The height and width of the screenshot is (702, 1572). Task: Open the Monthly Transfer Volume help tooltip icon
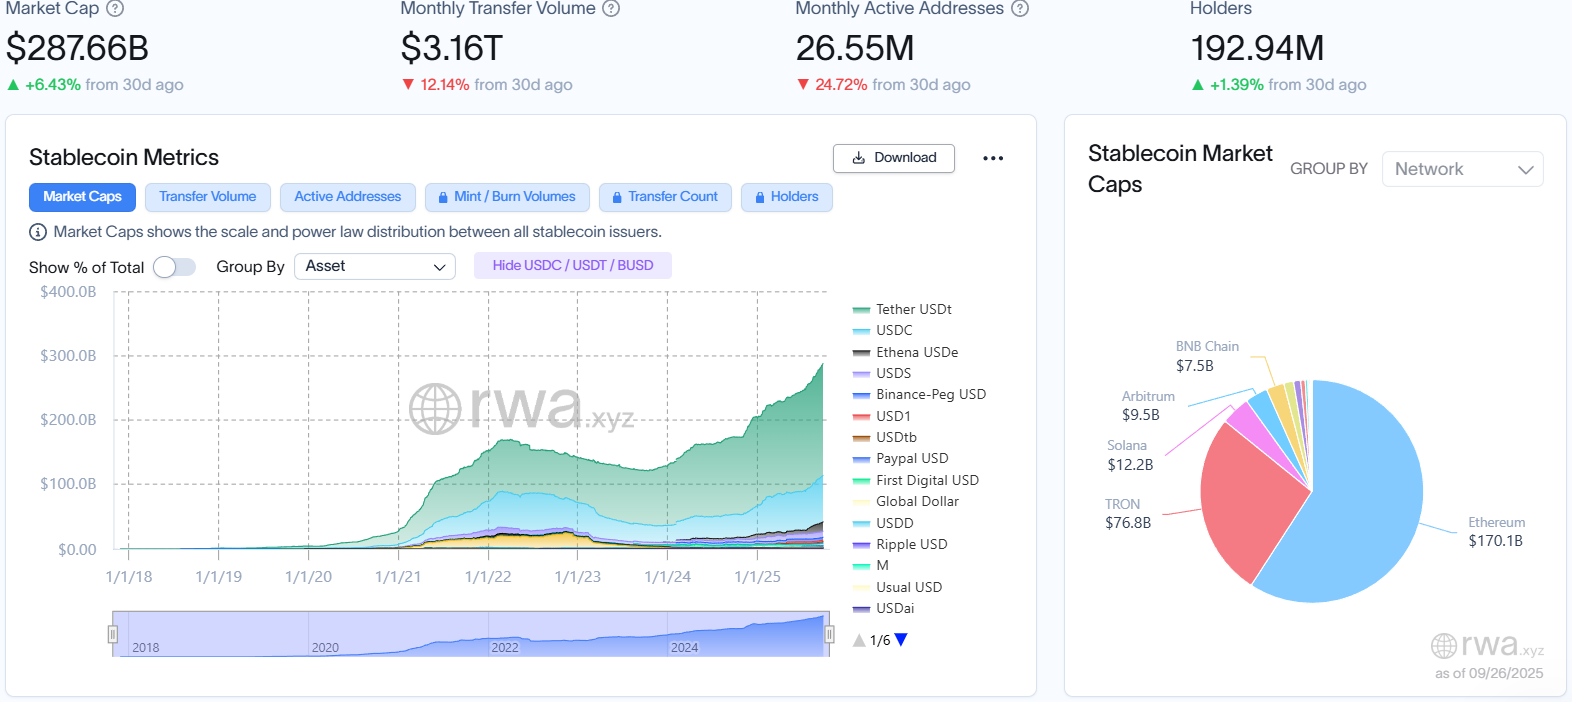[611, 9]
